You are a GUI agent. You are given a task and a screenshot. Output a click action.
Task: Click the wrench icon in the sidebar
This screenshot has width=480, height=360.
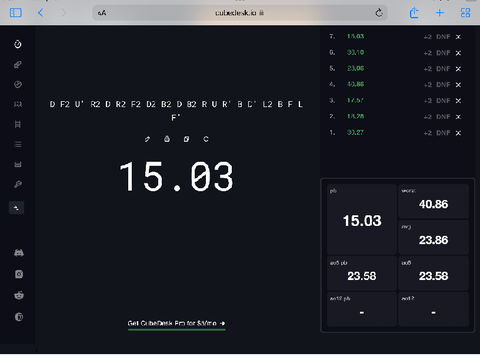(x=18, y=184)
